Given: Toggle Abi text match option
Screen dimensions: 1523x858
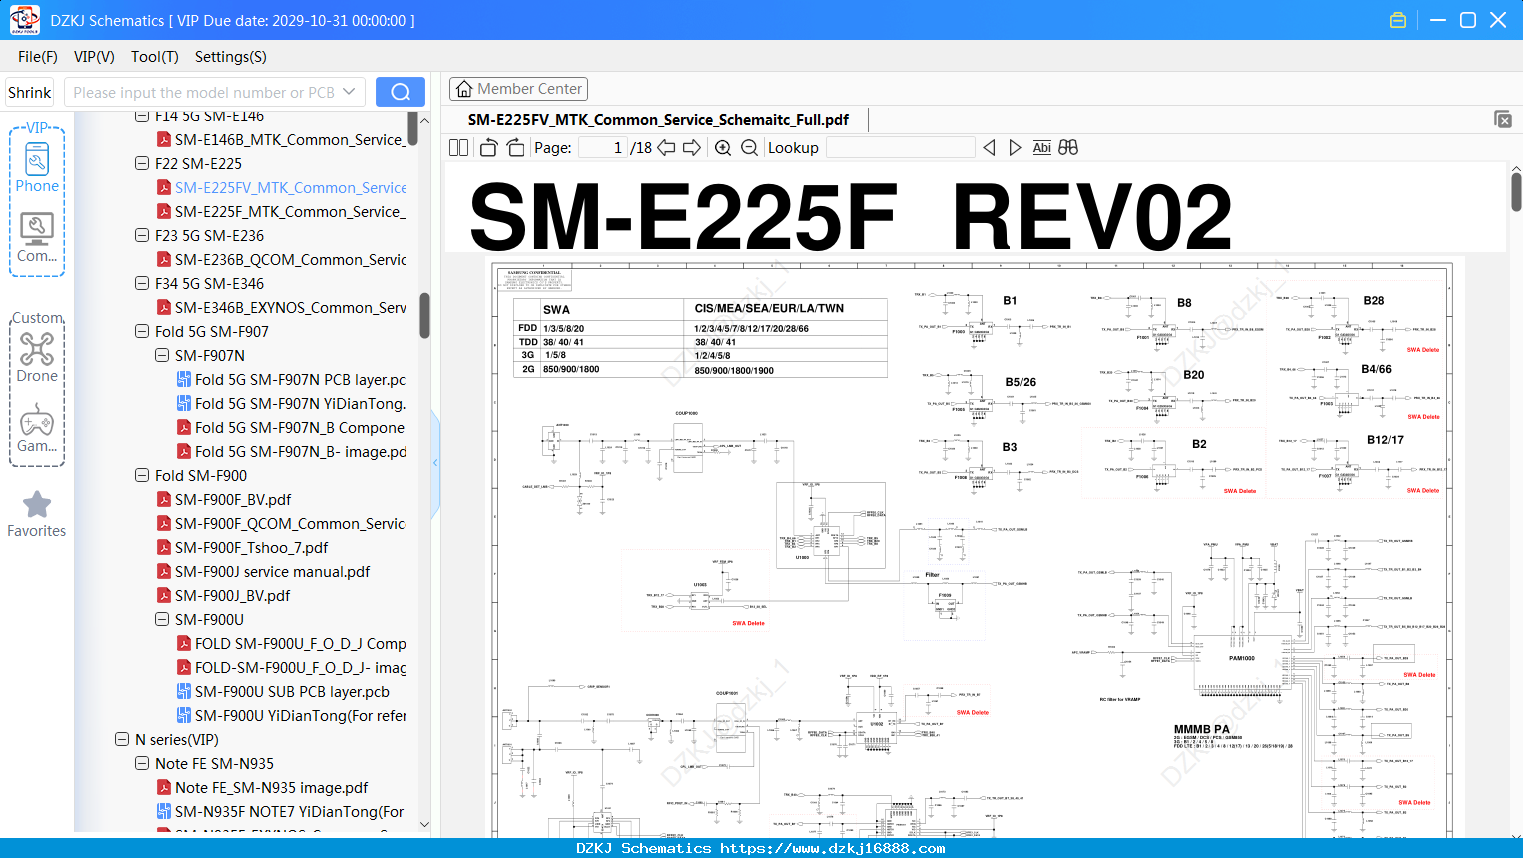Looking at the screenshot, I should tap(1042, 148).
